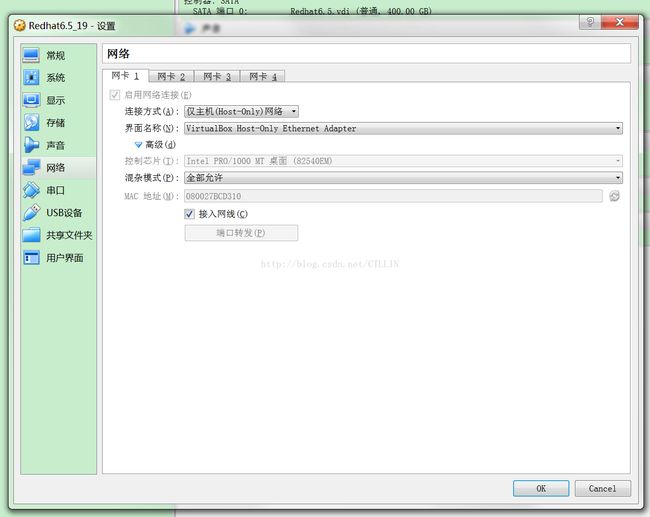The width and height of the screenshot is (650, 517).
Task: Click the 网络 page heading
Action: (119, 53)
